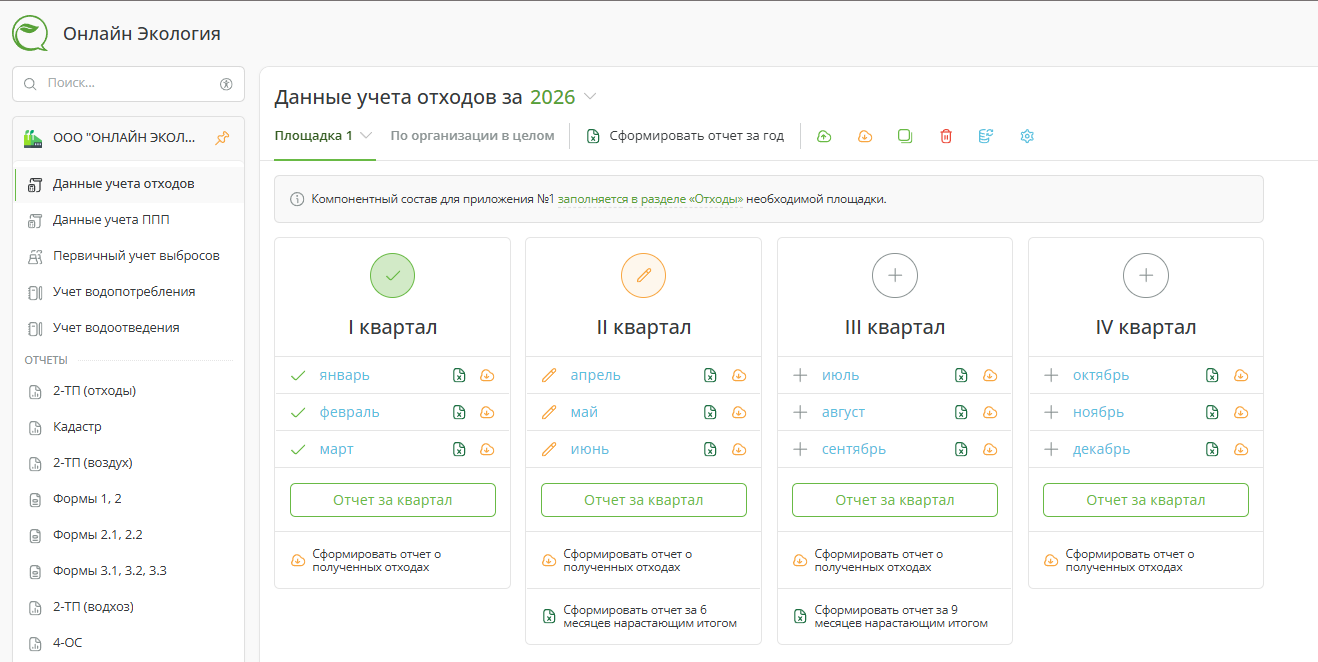Export апрель to Excel icon
The height and width of the screenshot is (662, 1318).
click(x=710, y=375)
